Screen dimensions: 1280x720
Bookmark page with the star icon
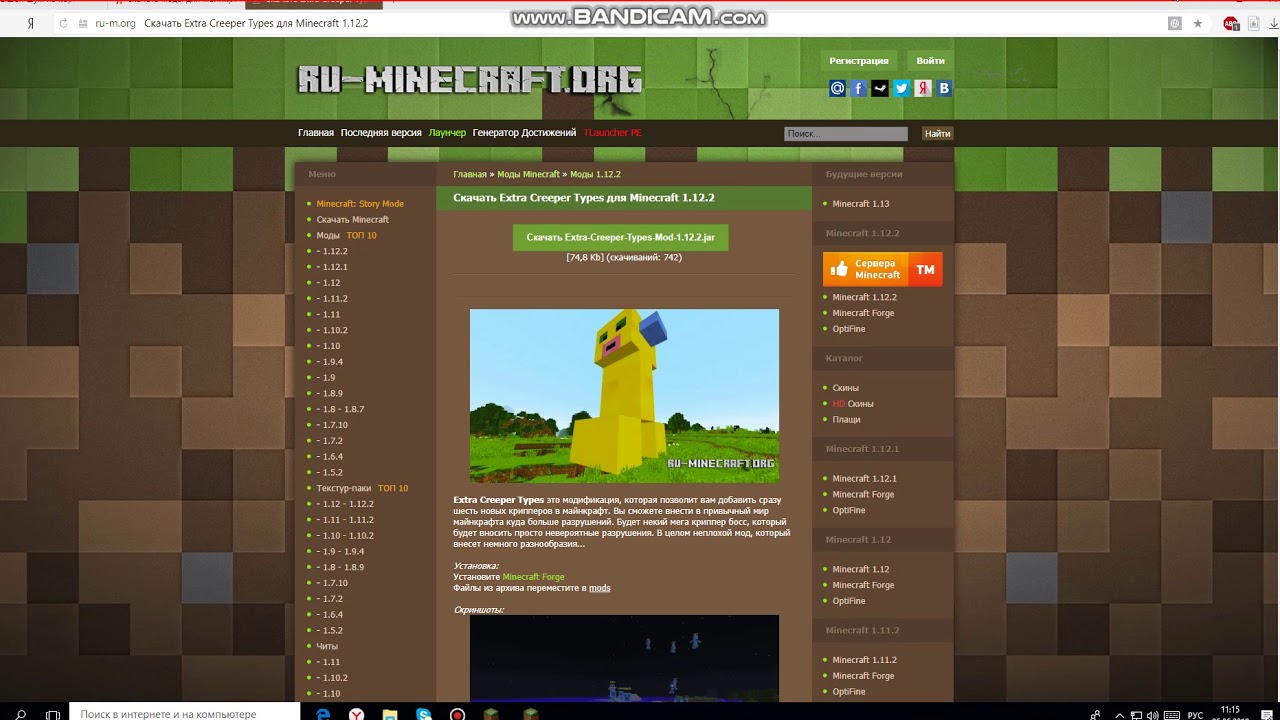click(x=1198, y=23)
